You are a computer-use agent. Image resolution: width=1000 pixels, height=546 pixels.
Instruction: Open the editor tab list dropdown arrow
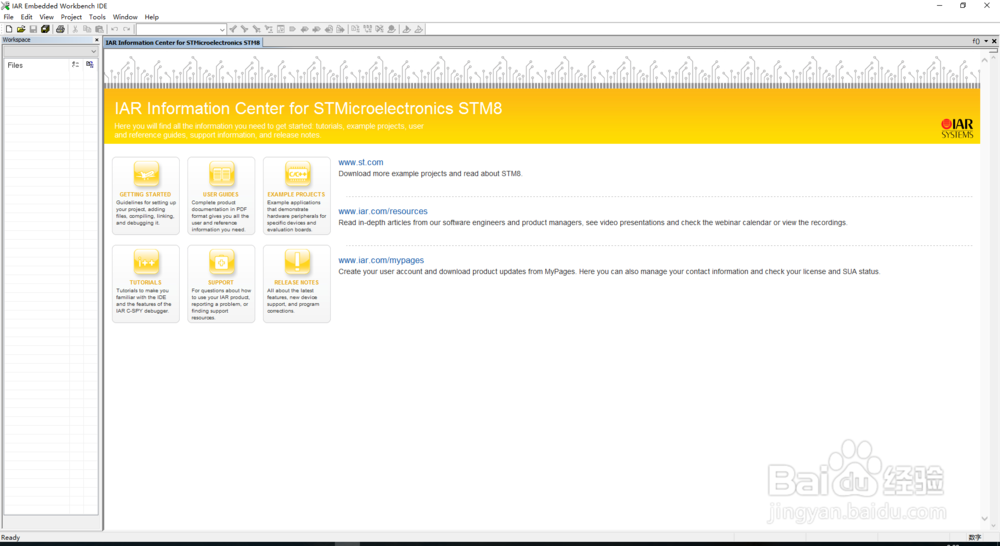pos(986,41)
